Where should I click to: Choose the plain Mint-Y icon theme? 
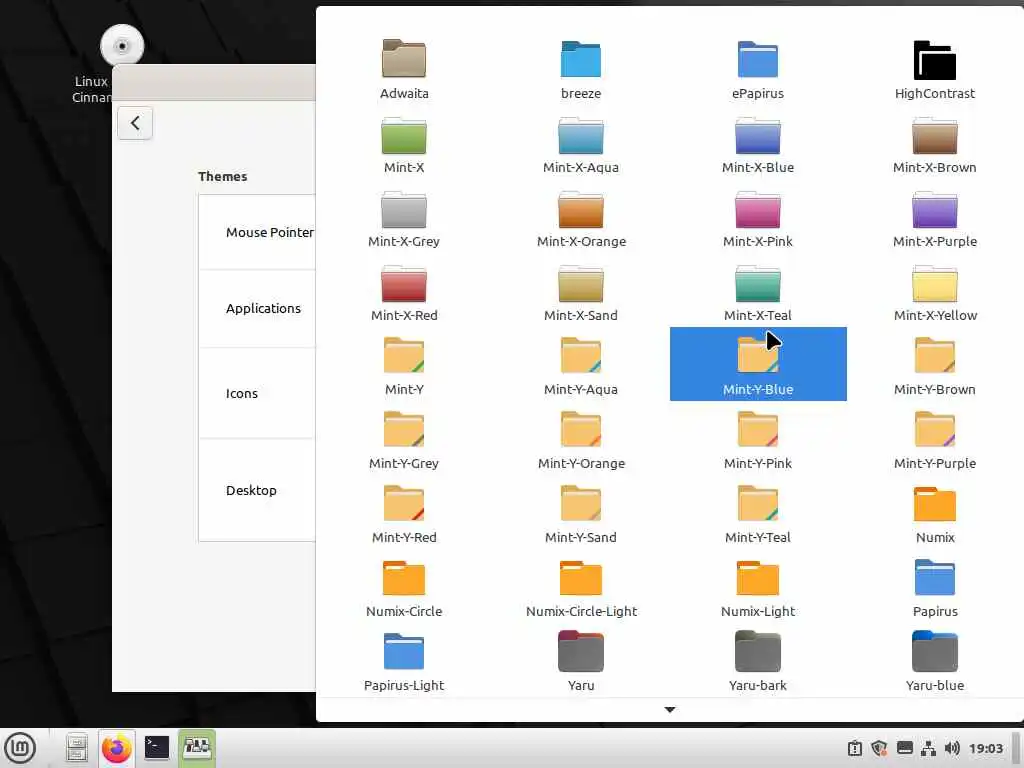pyautogui.click(x=404, y=364)
